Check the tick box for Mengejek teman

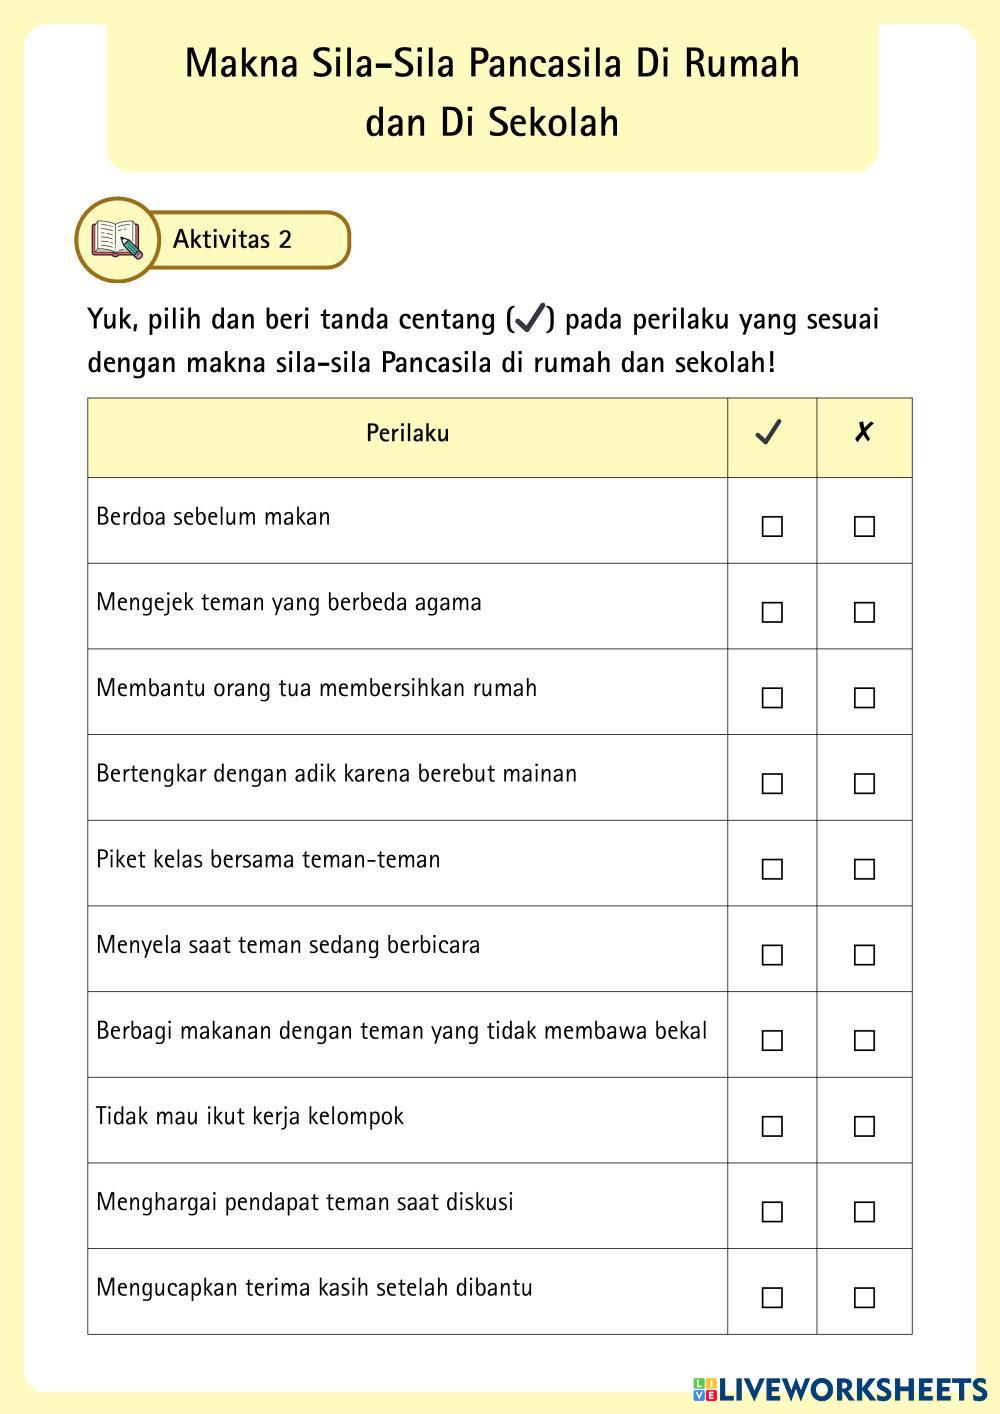pos(772,612)
